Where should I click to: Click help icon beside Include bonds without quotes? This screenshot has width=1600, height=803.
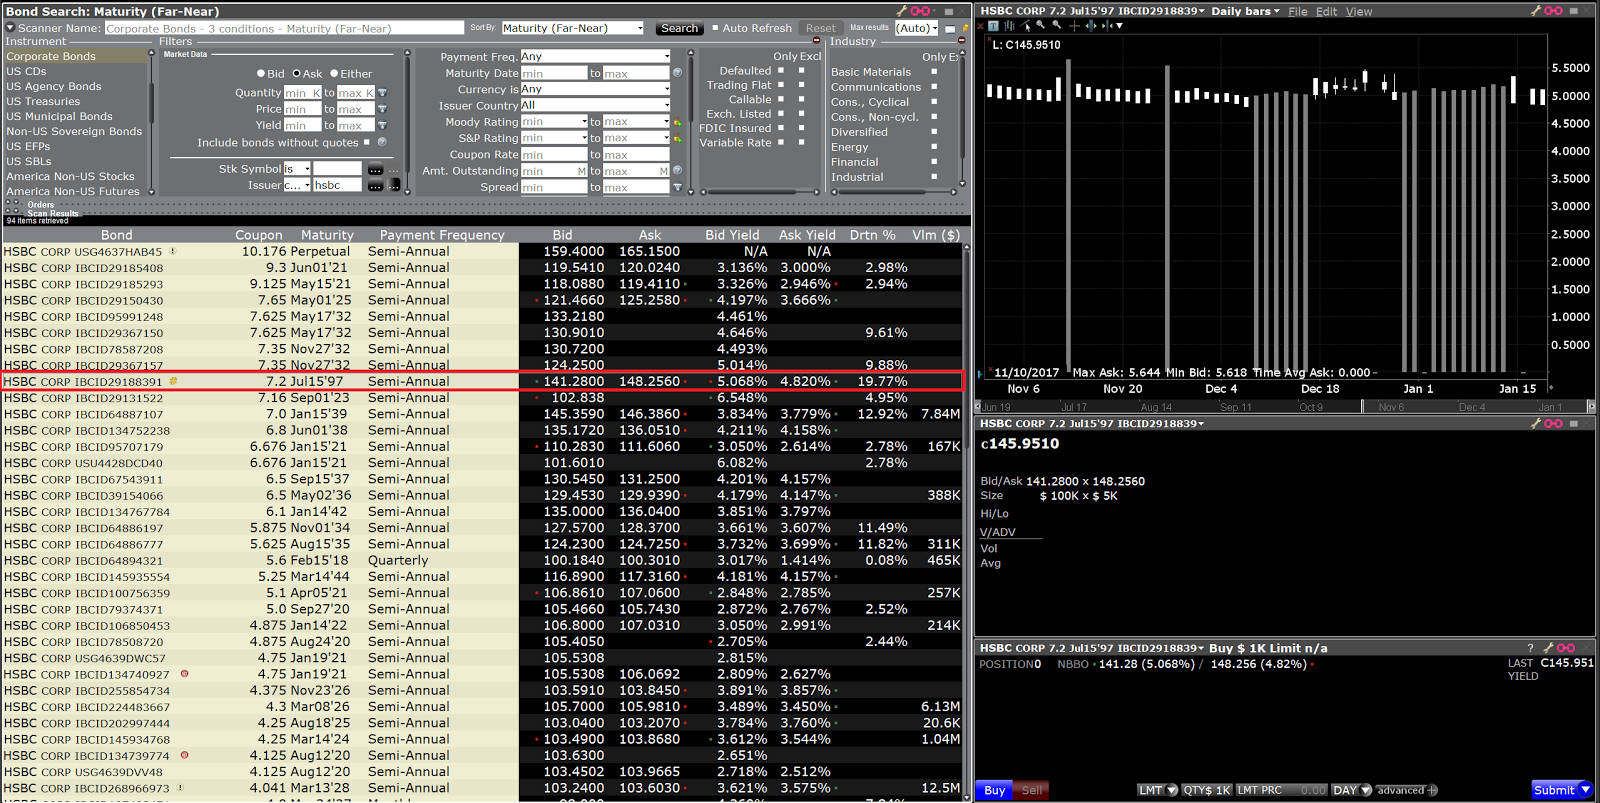coord(382,142)
